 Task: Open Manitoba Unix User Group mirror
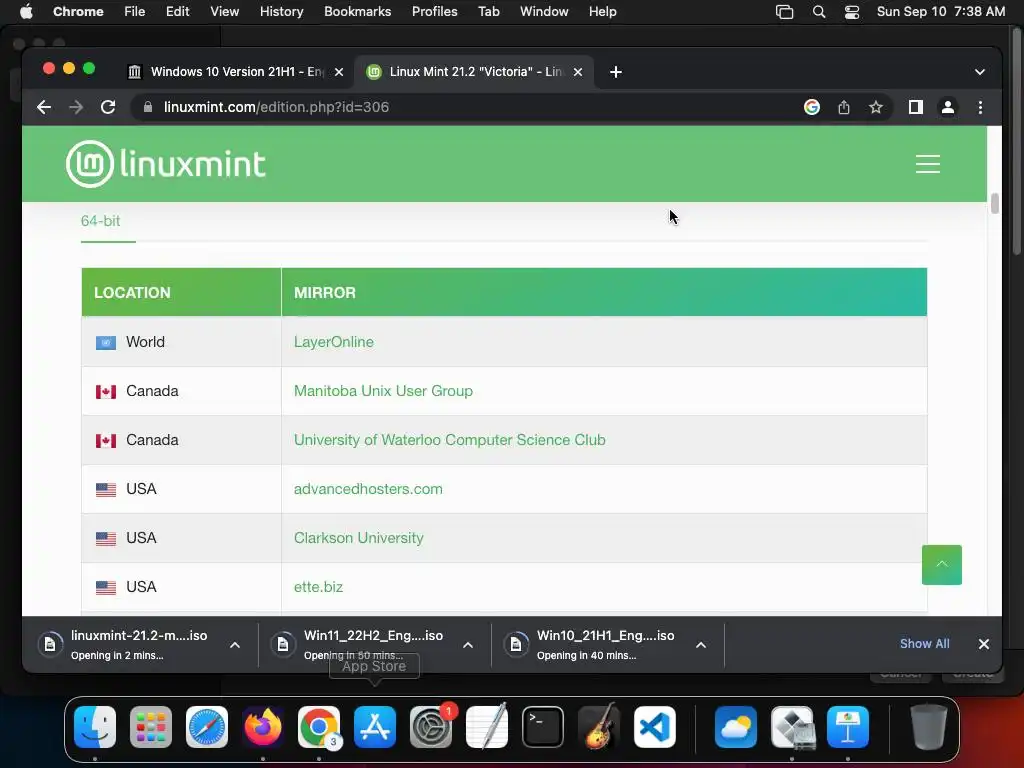pyautogui.click(x=383, y=391)
